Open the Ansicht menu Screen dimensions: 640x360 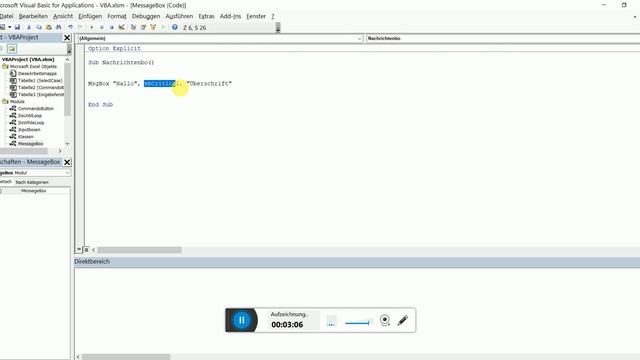click(63, 16)
